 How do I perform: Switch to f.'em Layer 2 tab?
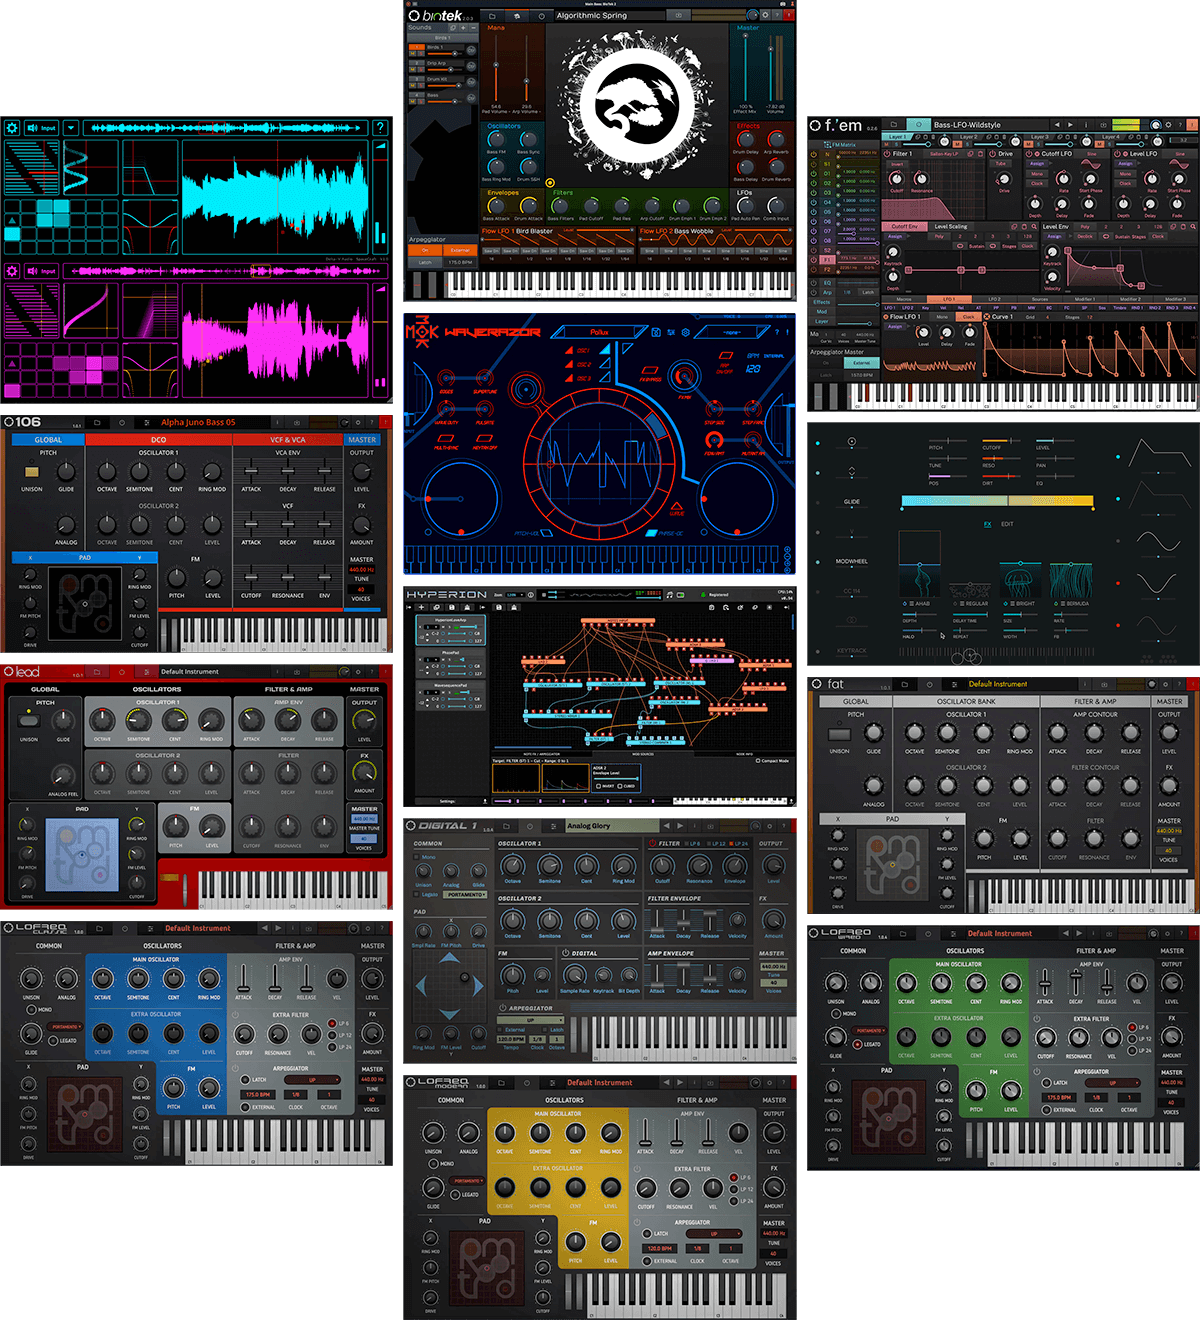tap(968, 137)
